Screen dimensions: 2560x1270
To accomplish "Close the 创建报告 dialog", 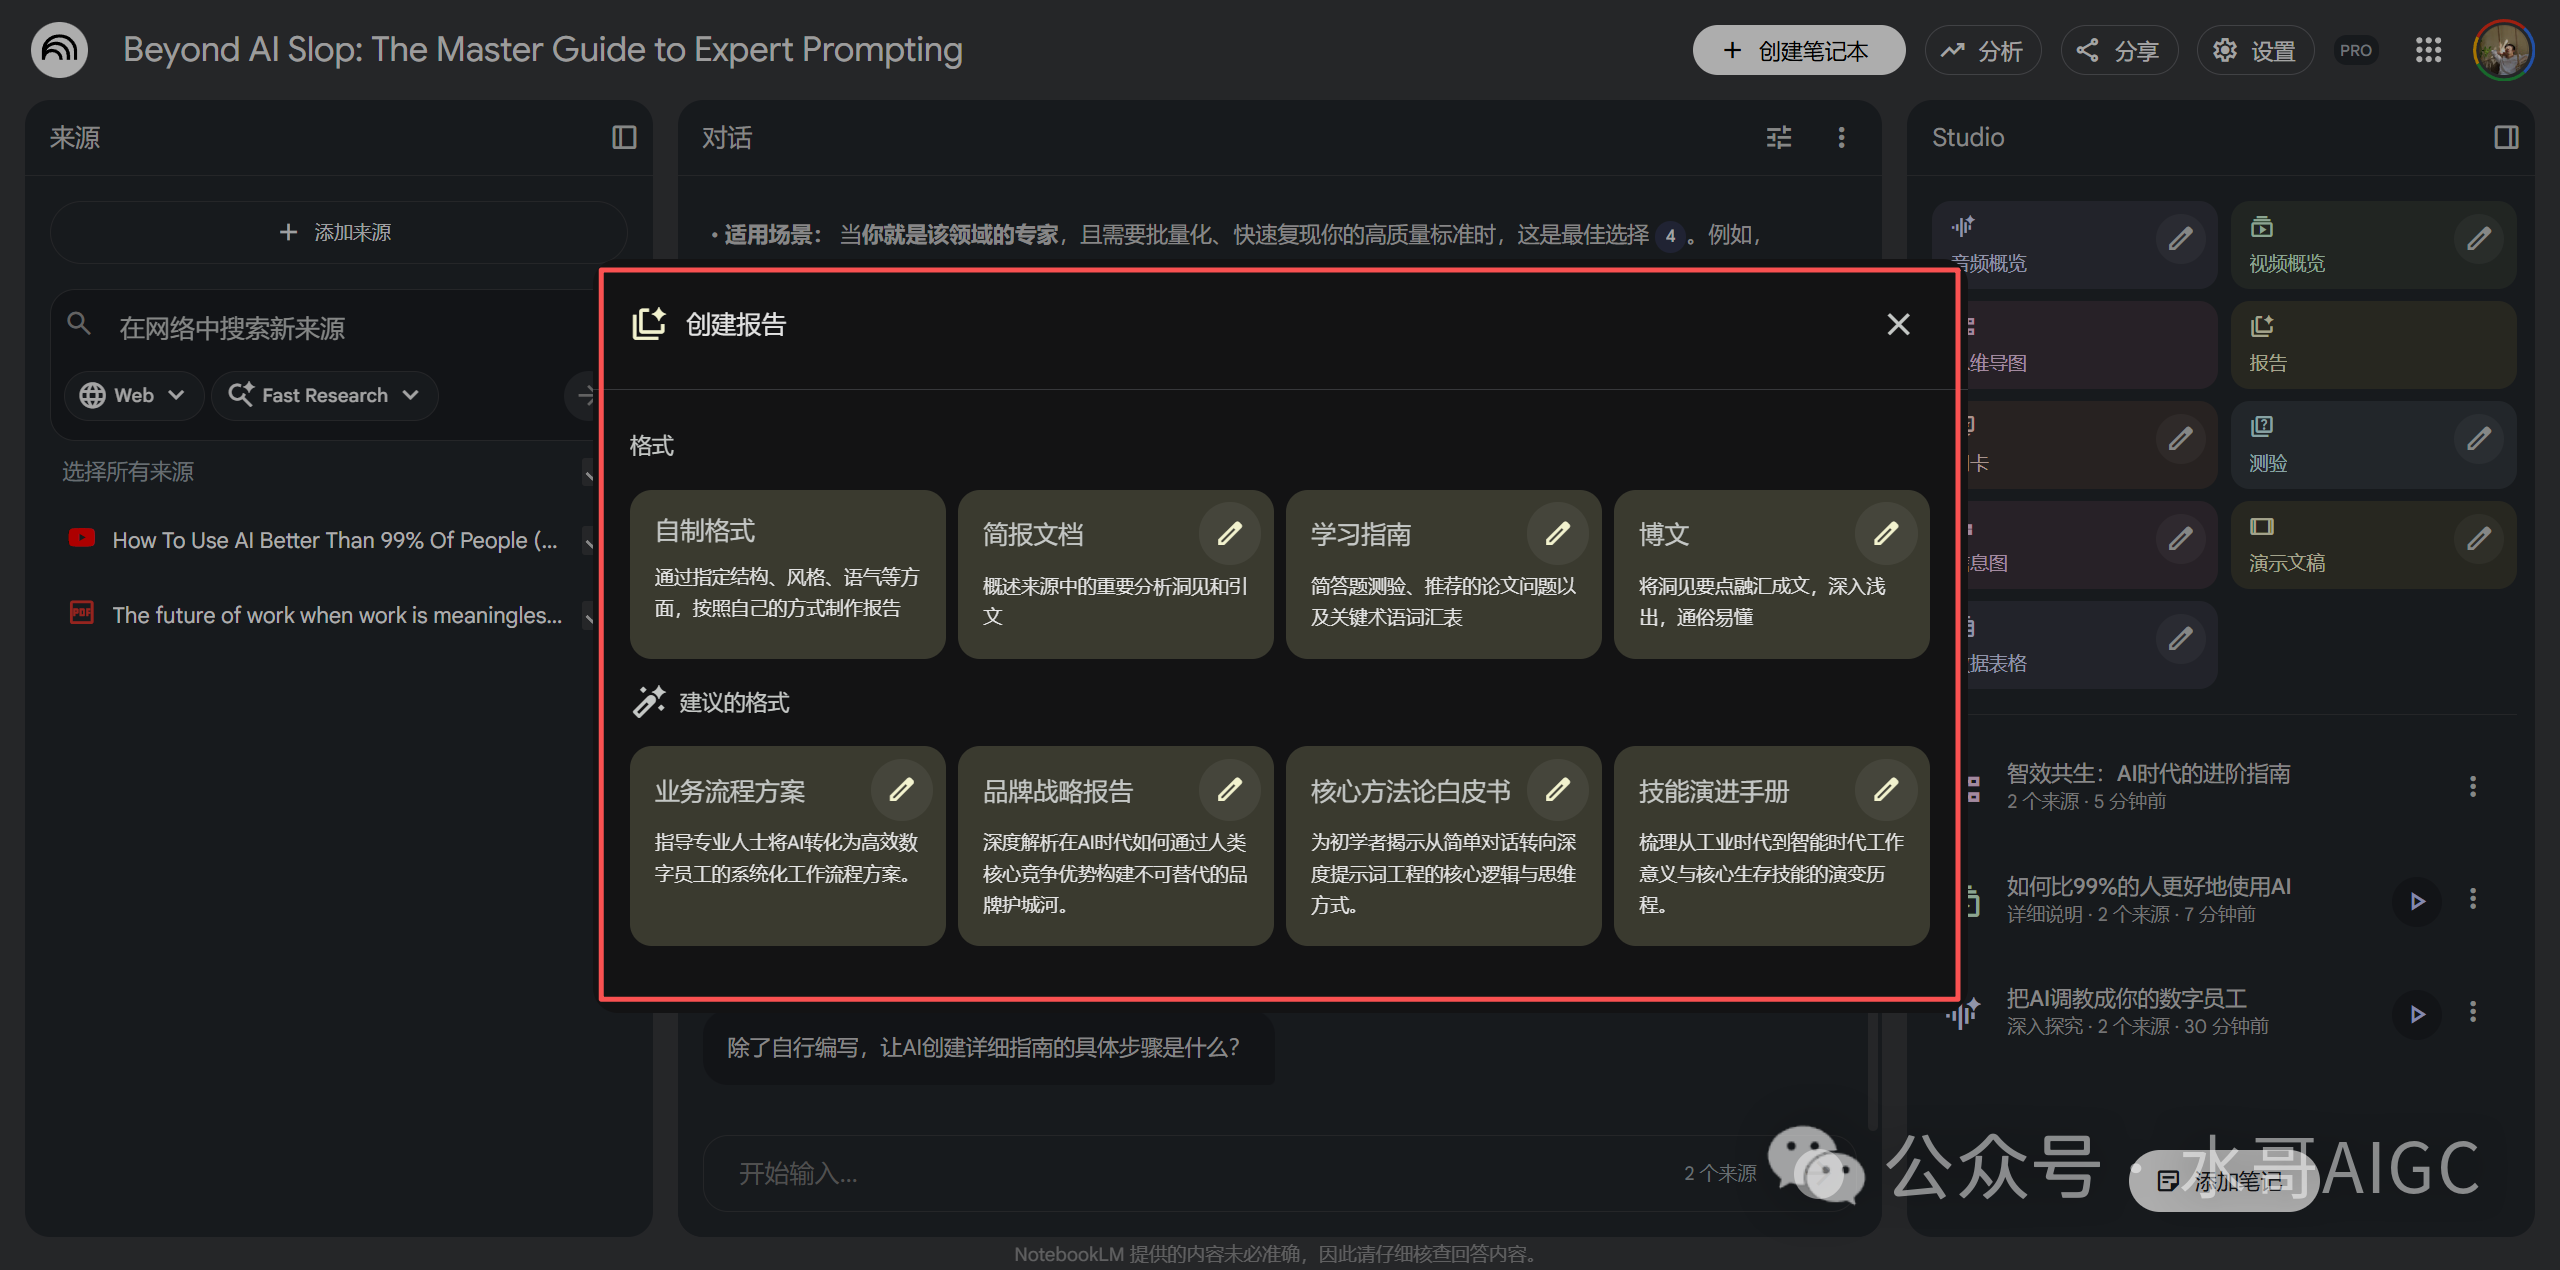I will tap(1897, 324).
